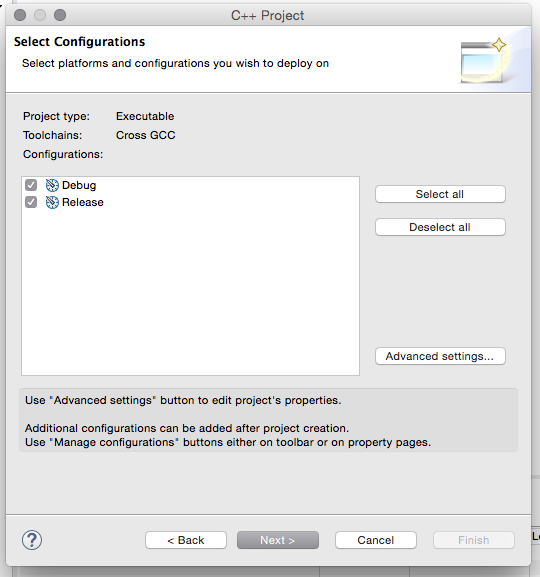Image resolution: width=540 pixels, height=577 pixels.
Task: Open Advanced settings dialog
Action: (440, 356)
